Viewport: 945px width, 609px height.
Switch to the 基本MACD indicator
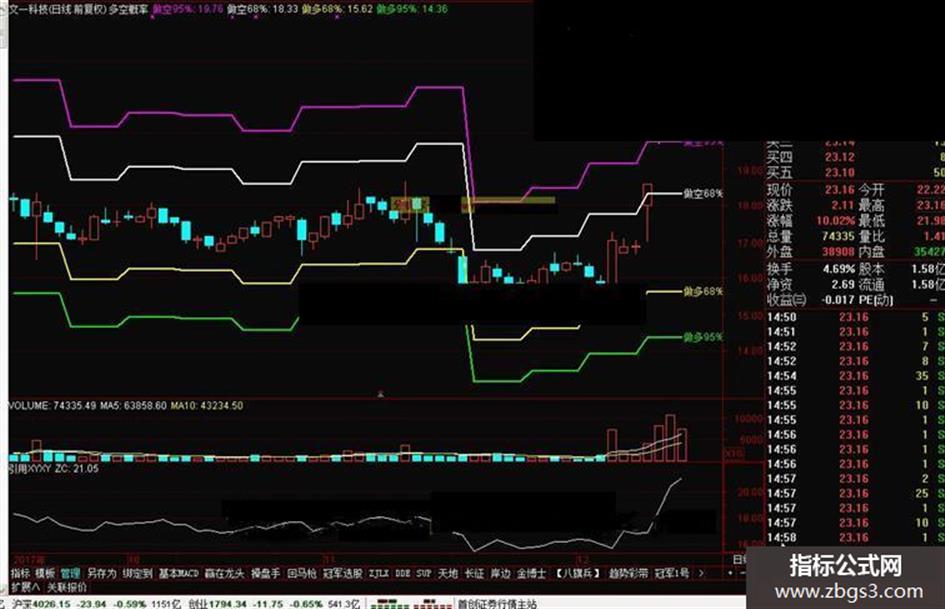click(178, 573)
